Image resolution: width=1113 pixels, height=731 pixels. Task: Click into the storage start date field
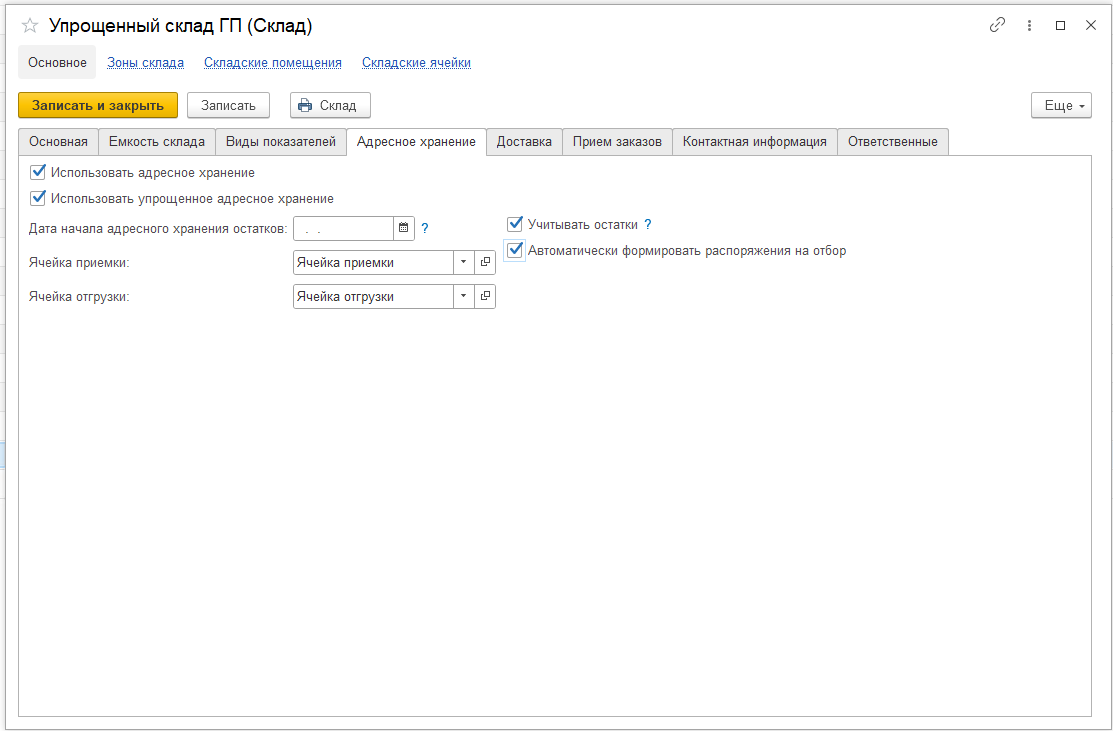click(342, 229)
